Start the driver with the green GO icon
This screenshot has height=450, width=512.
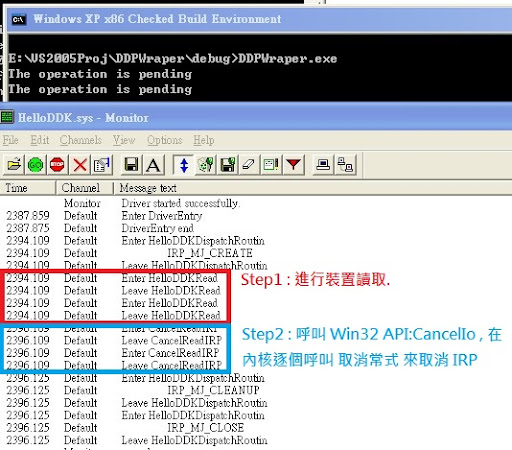coord(35,165)
